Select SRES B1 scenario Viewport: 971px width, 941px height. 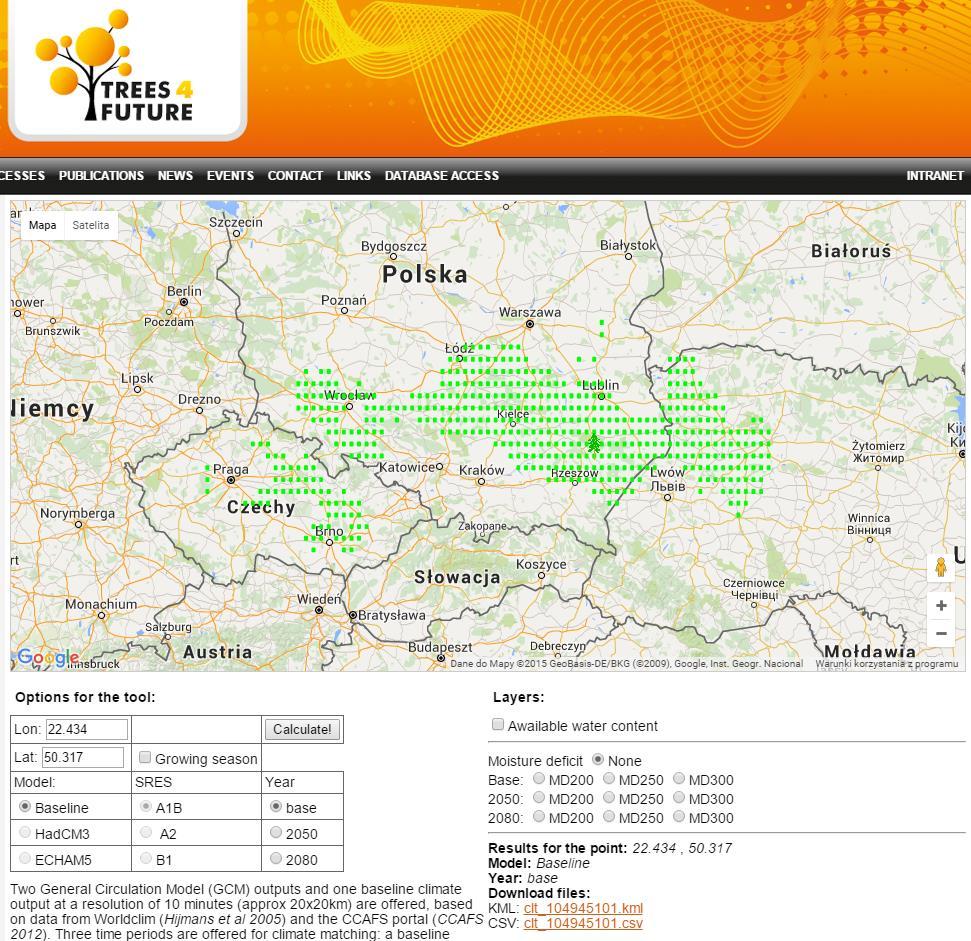tap(146, 859)
